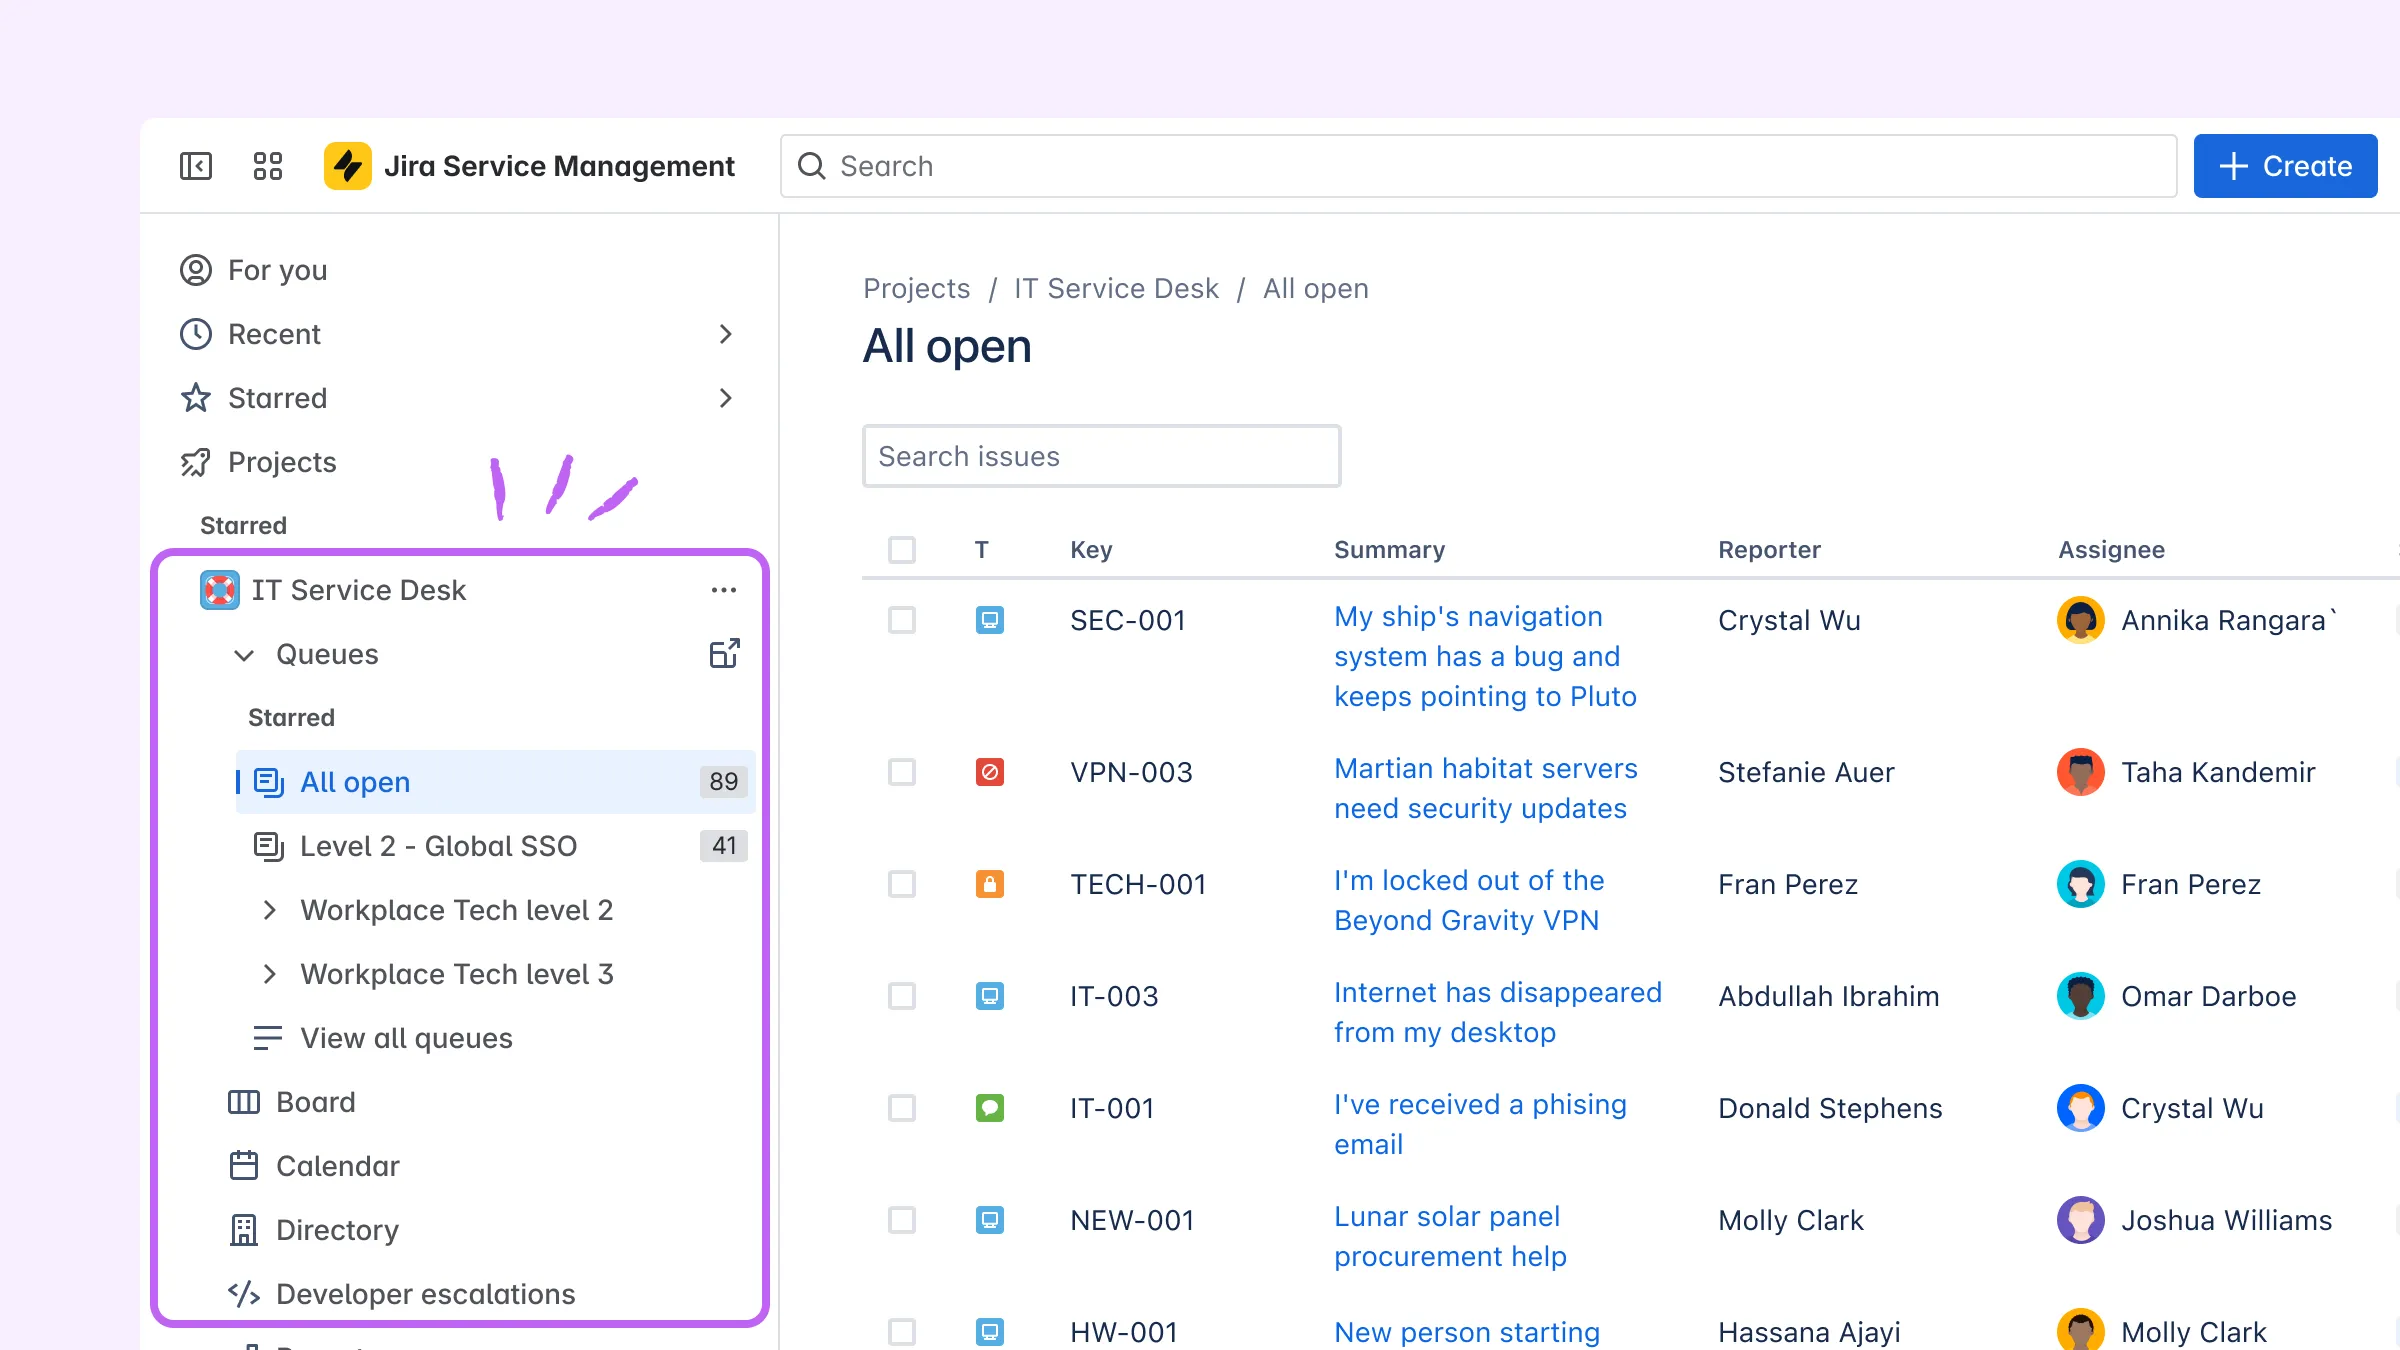
Task: Click the Search issues field
Action: (1101, 456)
